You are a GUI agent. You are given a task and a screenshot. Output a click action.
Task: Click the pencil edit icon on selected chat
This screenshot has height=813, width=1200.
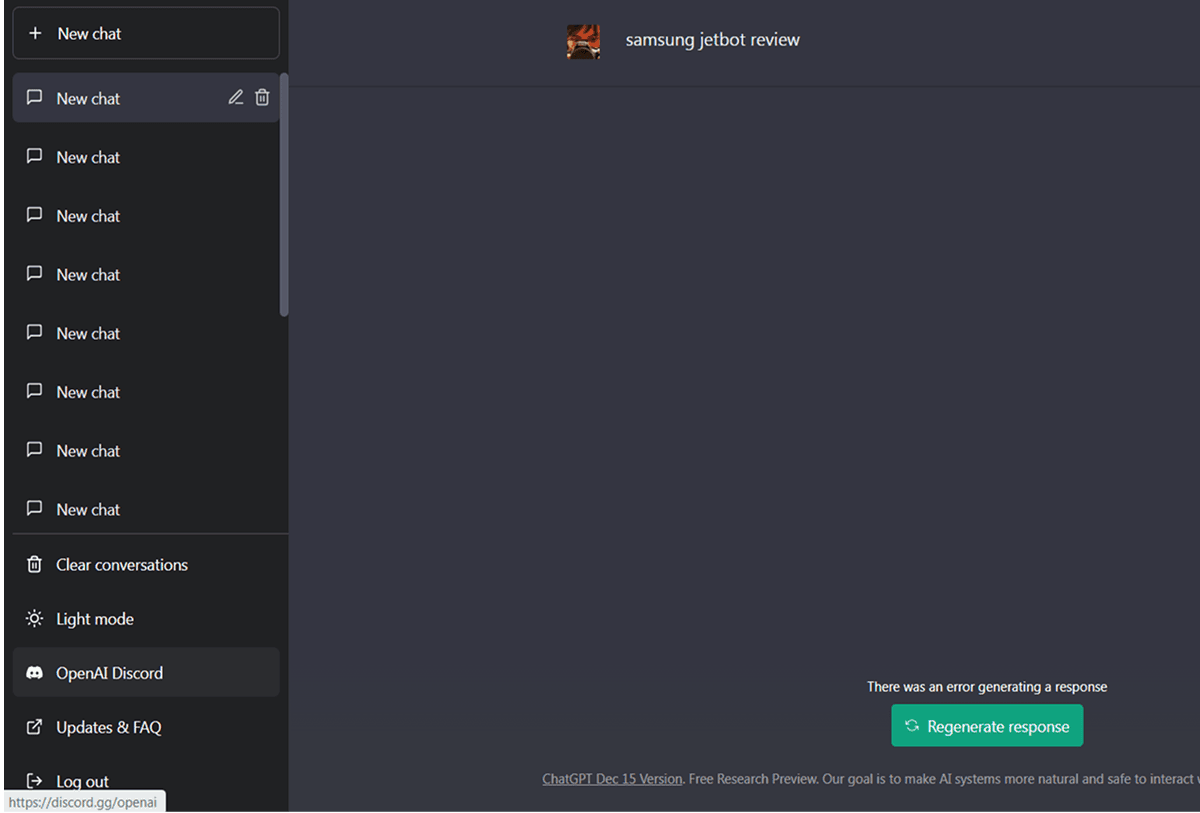coord(236,98)
